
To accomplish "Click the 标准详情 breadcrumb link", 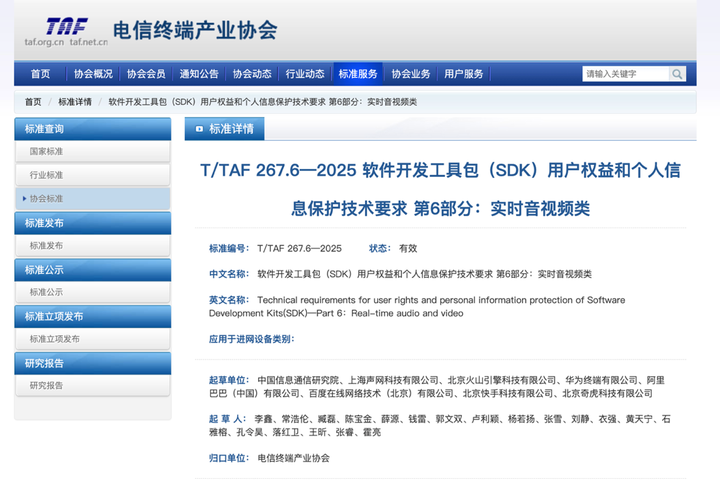I will pyautogui.click(x=75, y=102).
